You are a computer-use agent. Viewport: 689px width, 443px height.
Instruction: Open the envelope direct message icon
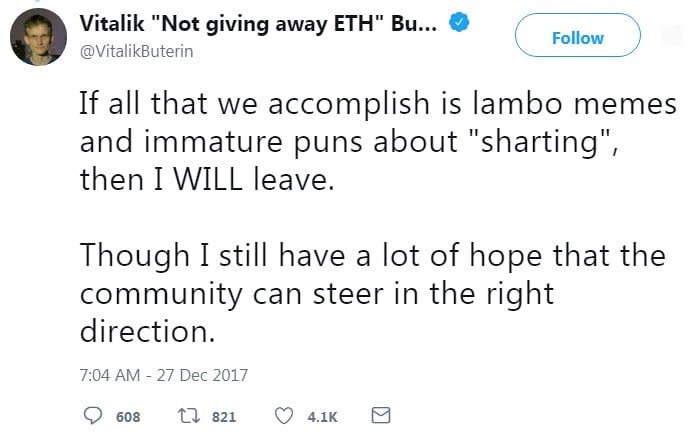[381, 415]
